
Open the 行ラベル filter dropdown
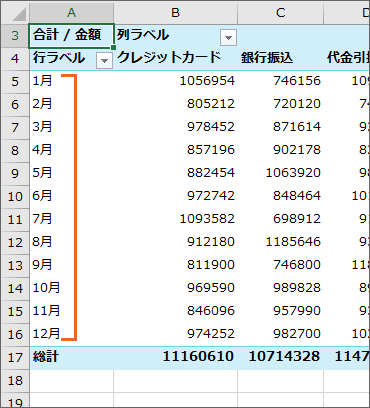[104, 60]
